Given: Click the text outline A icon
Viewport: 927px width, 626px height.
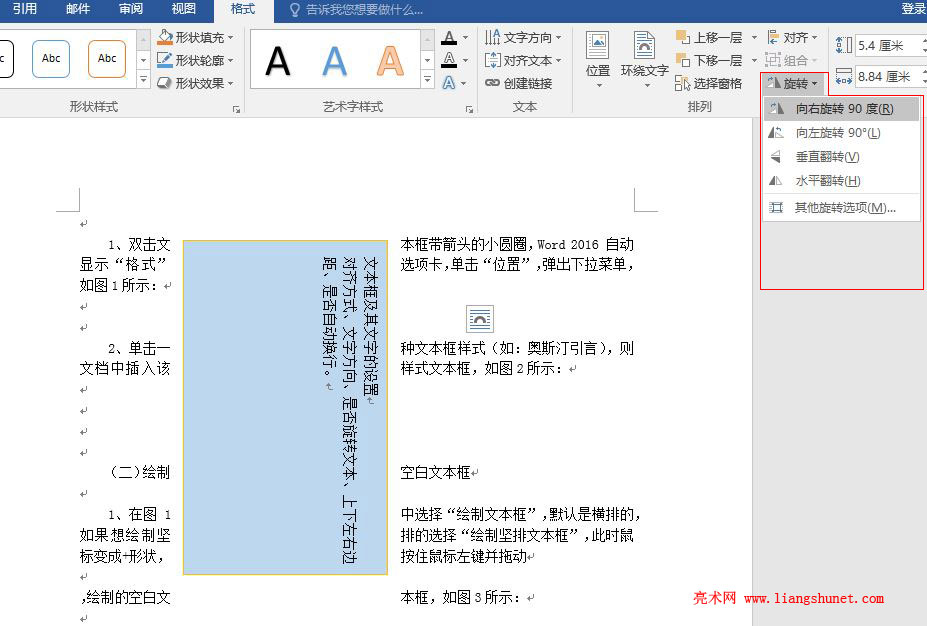Looking at the screenshot, I should tap(449, 60).
